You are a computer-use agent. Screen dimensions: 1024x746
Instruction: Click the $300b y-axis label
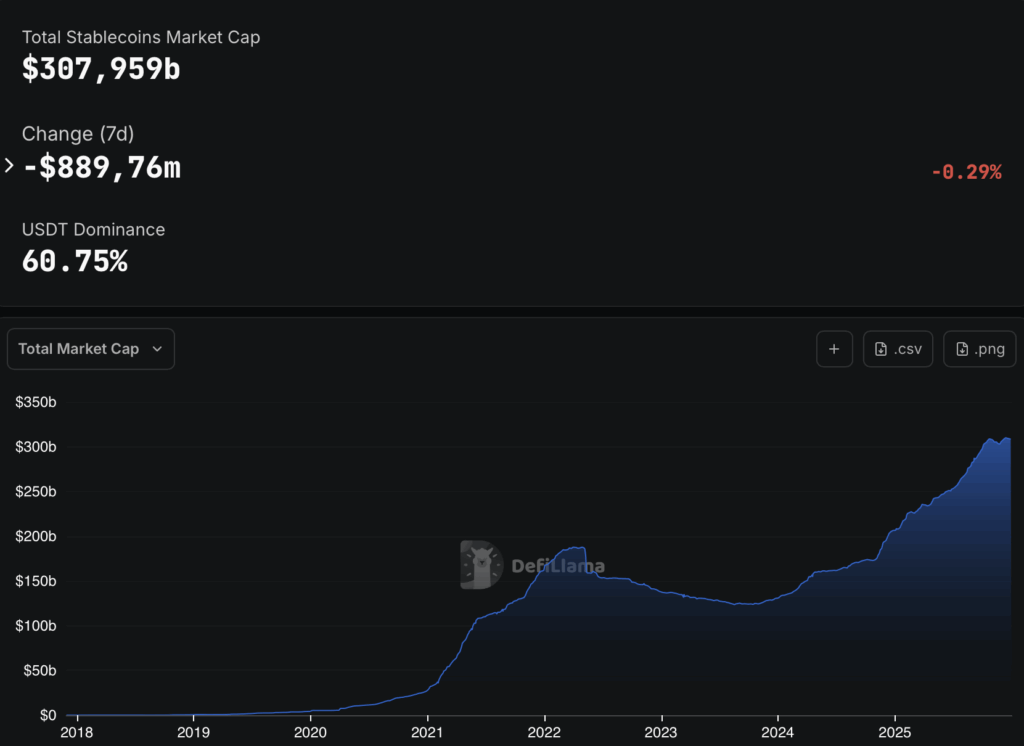point(36,447)
